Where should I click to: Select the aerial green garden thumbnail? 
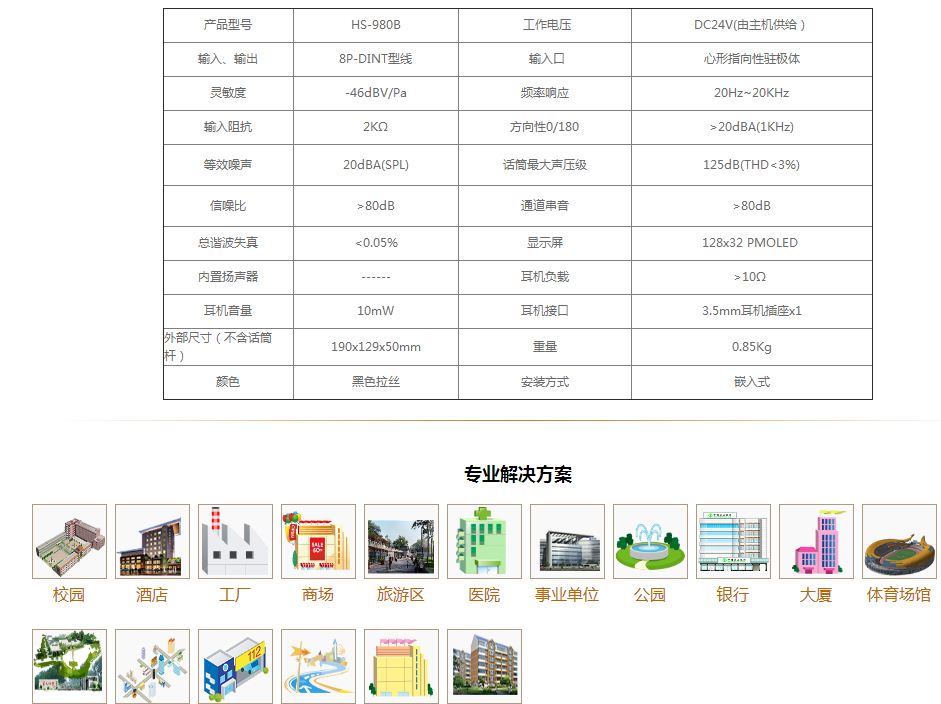click(x=69, y=665)
